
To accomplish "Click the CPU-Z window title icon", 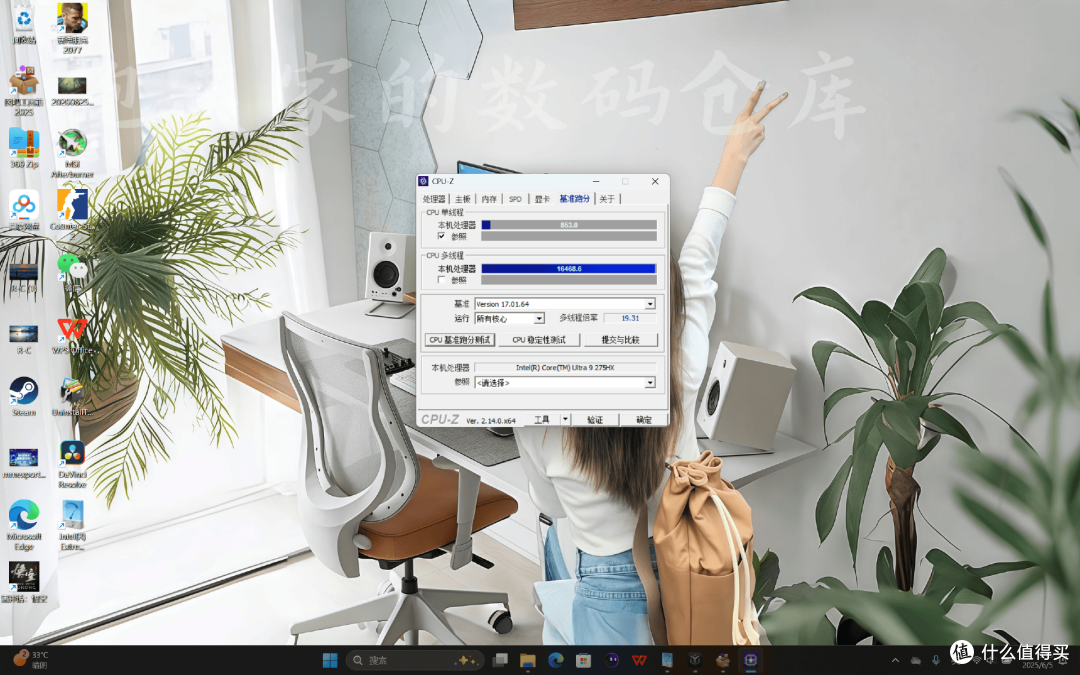I will point(424,181).
